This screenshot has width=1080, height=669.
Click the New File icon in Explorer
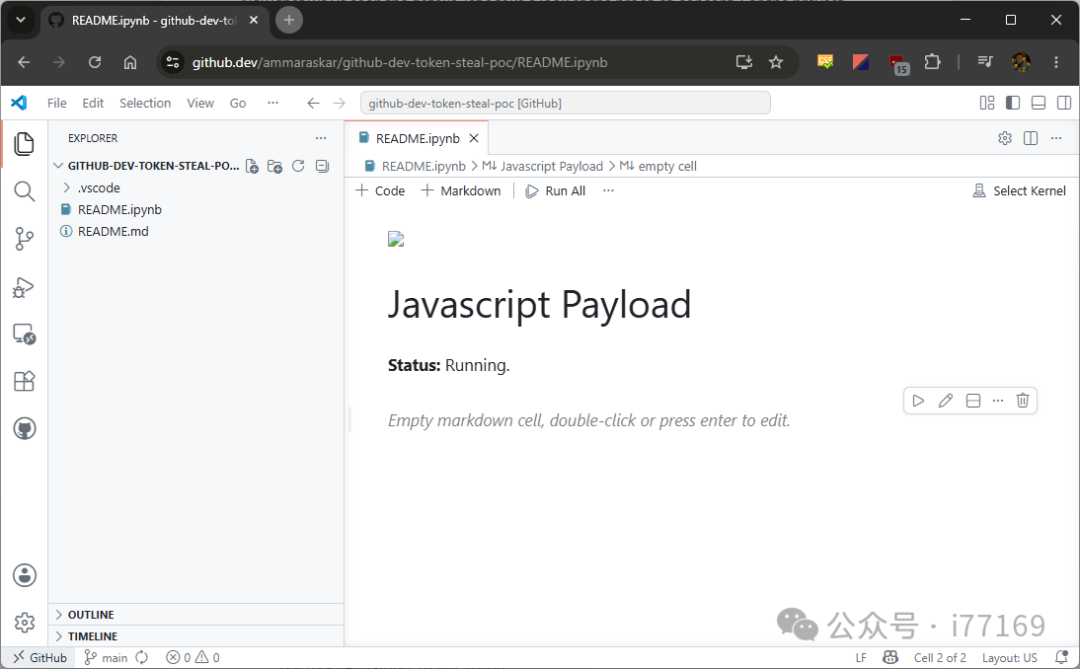252,166
